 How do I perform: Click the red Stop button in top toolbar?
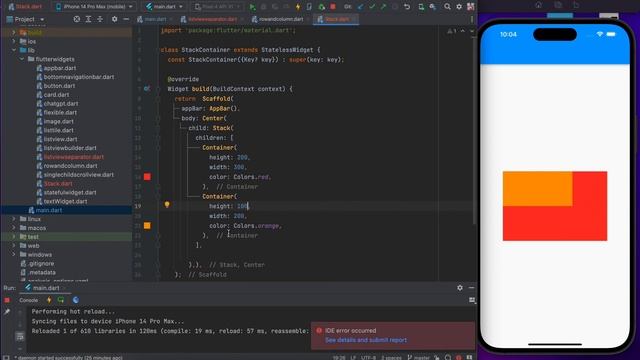(x=333, y=7)
